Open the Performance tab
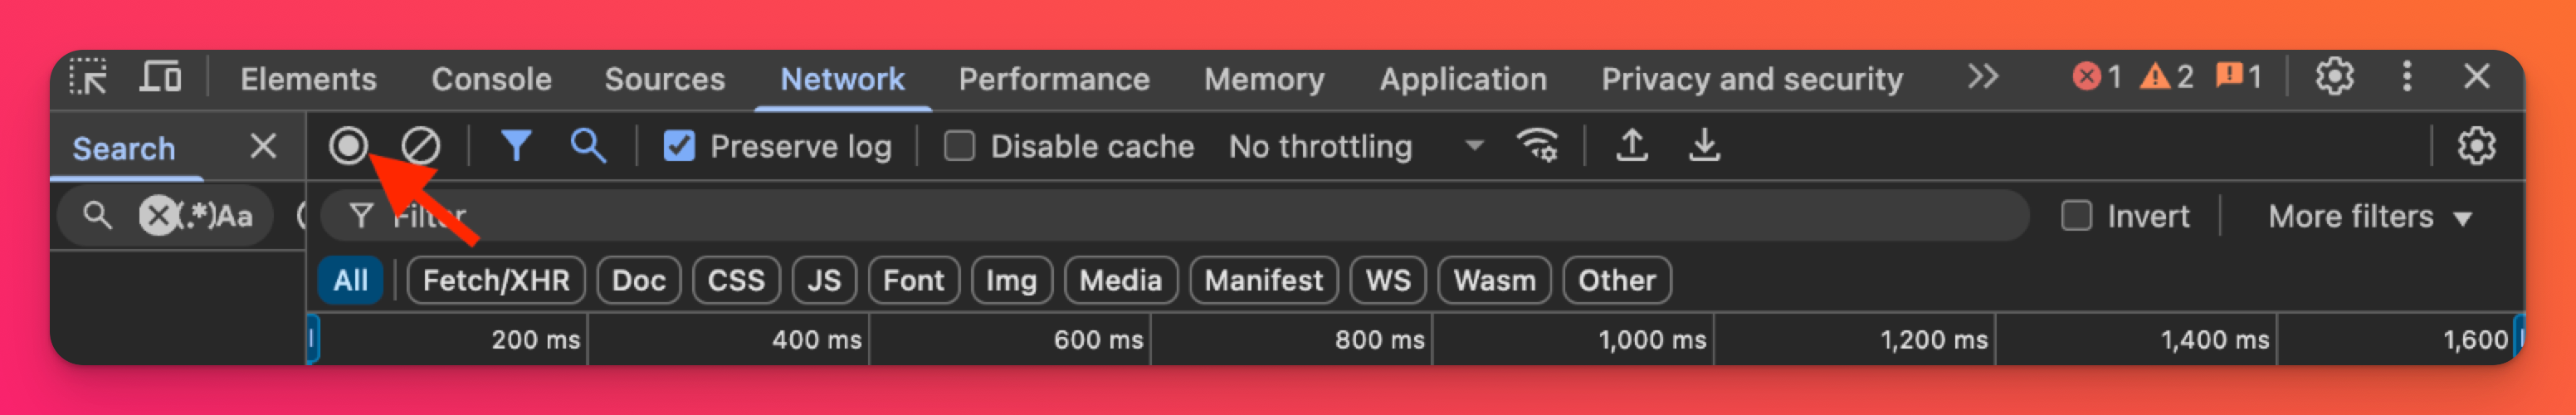The width and height of the screenshot is (2576, 415). (1053, 79)
